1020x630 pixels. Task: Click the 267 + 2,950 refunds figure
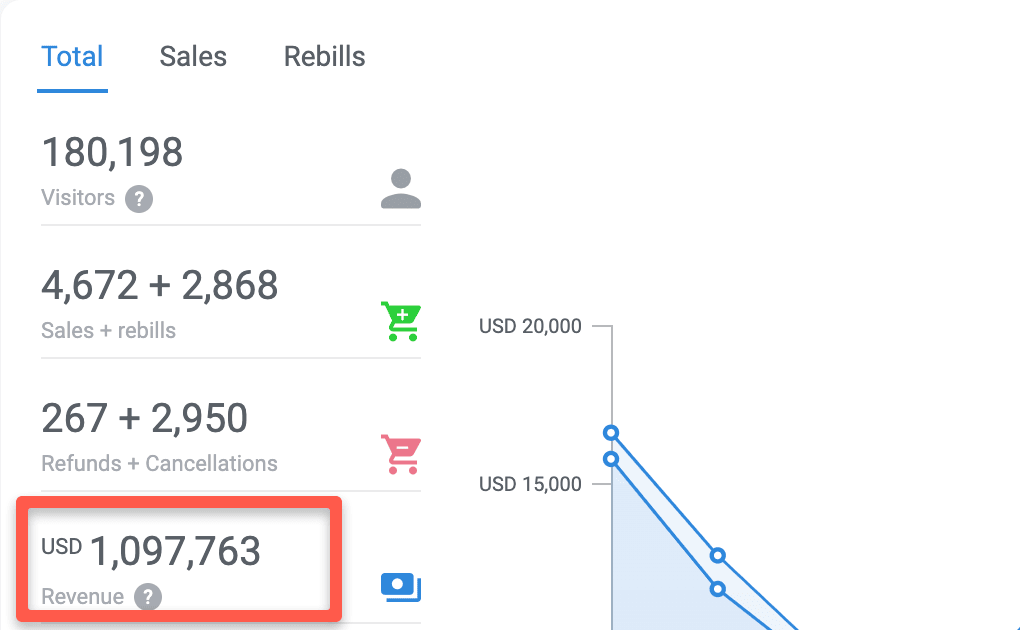pos(144,418)
